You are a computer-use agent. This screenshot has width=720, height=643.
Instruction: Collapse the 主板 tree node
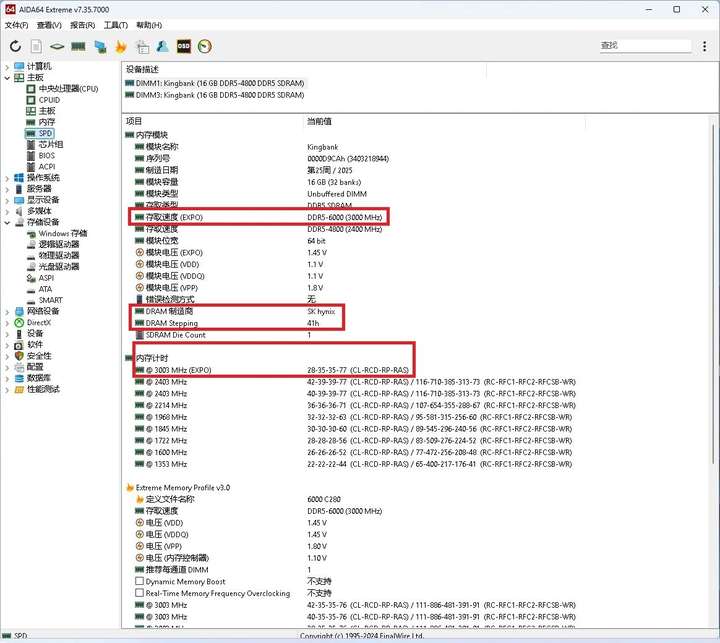pyautogui.click(x=7, y=78)
